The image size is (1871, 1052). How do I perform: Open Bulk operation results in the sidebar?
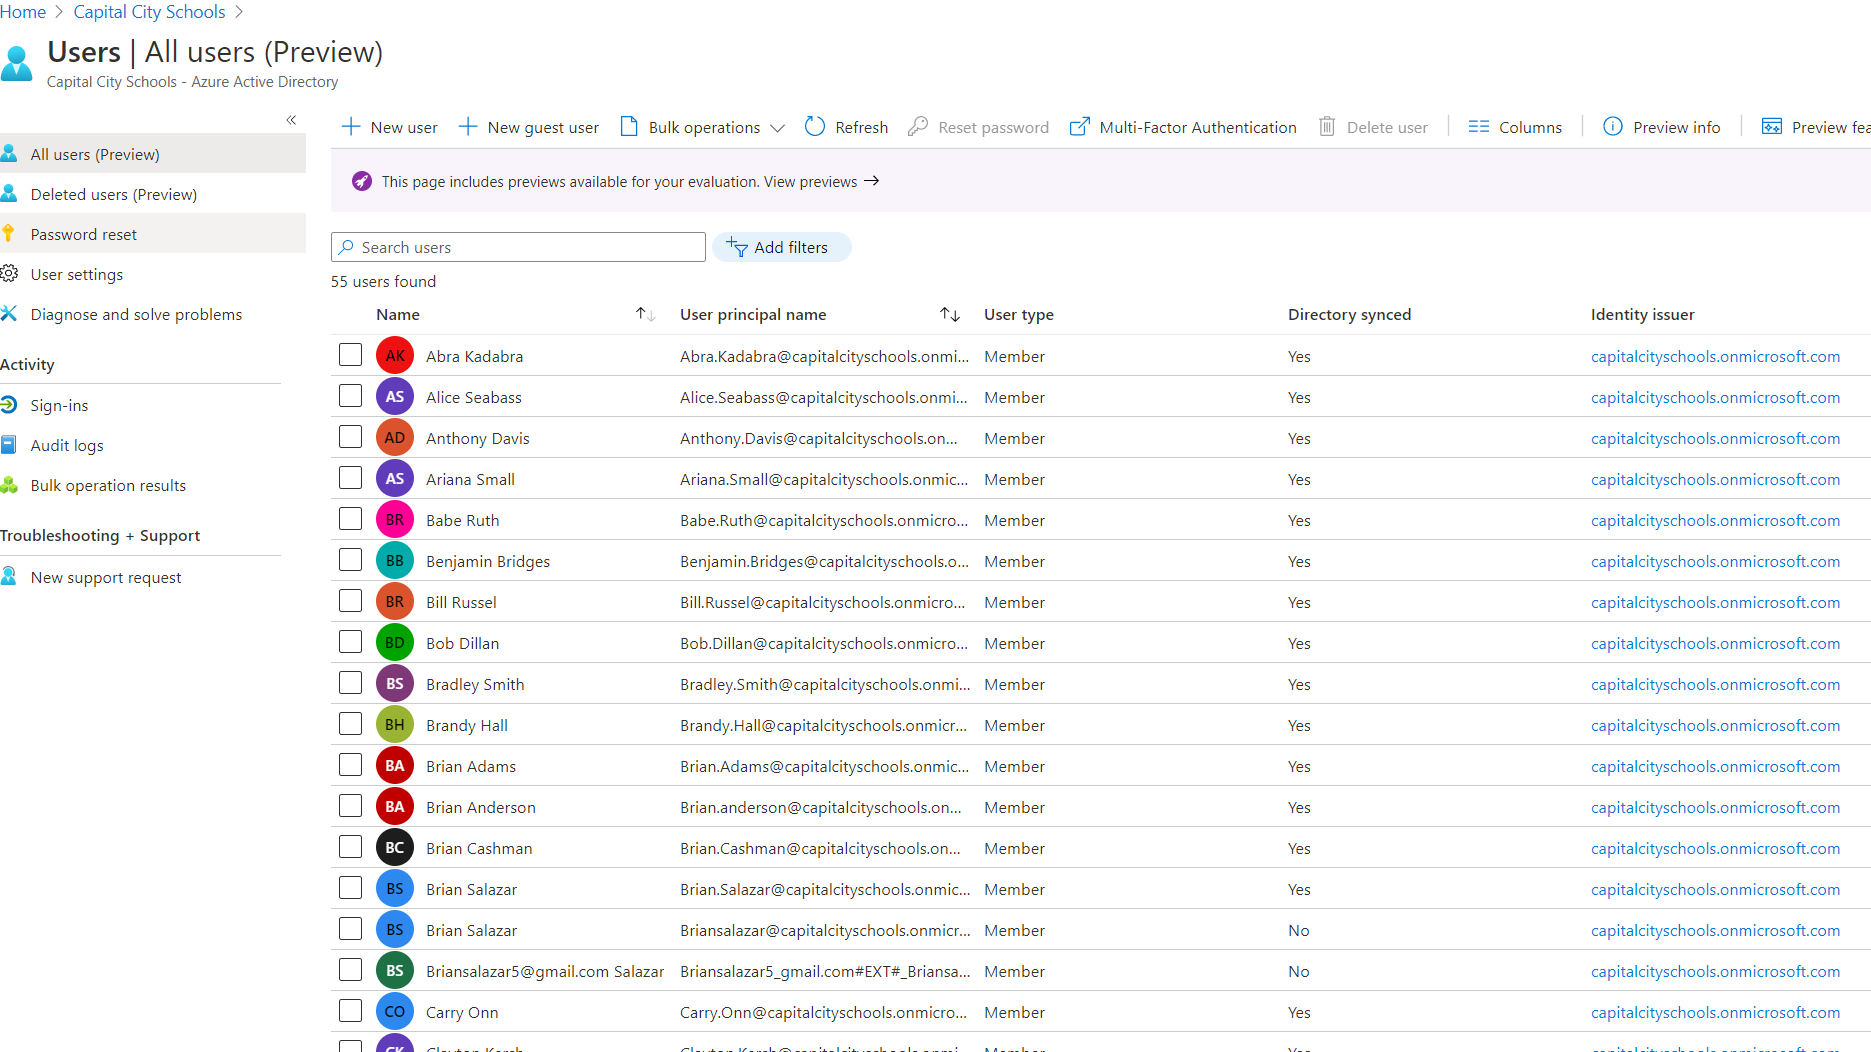pyautogui.click(x=153, y=485)
